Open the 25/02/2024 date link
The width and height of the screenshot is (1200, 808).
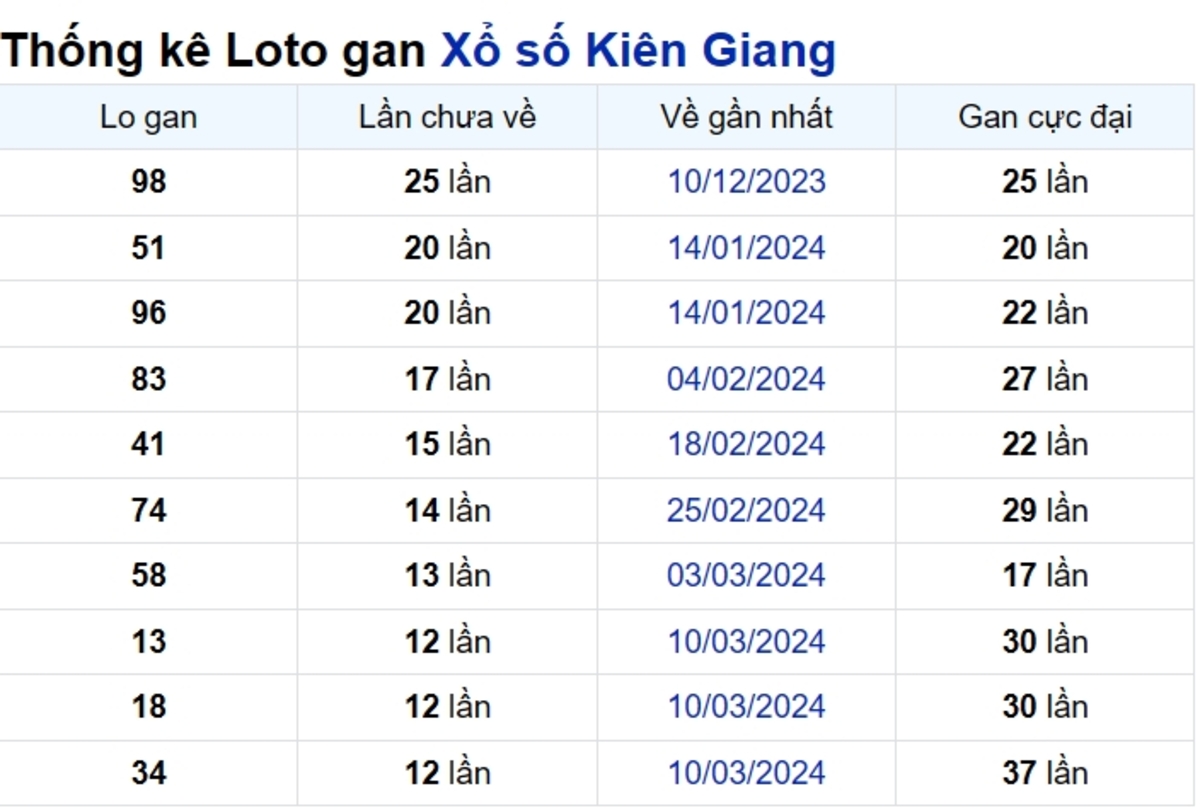747,510
